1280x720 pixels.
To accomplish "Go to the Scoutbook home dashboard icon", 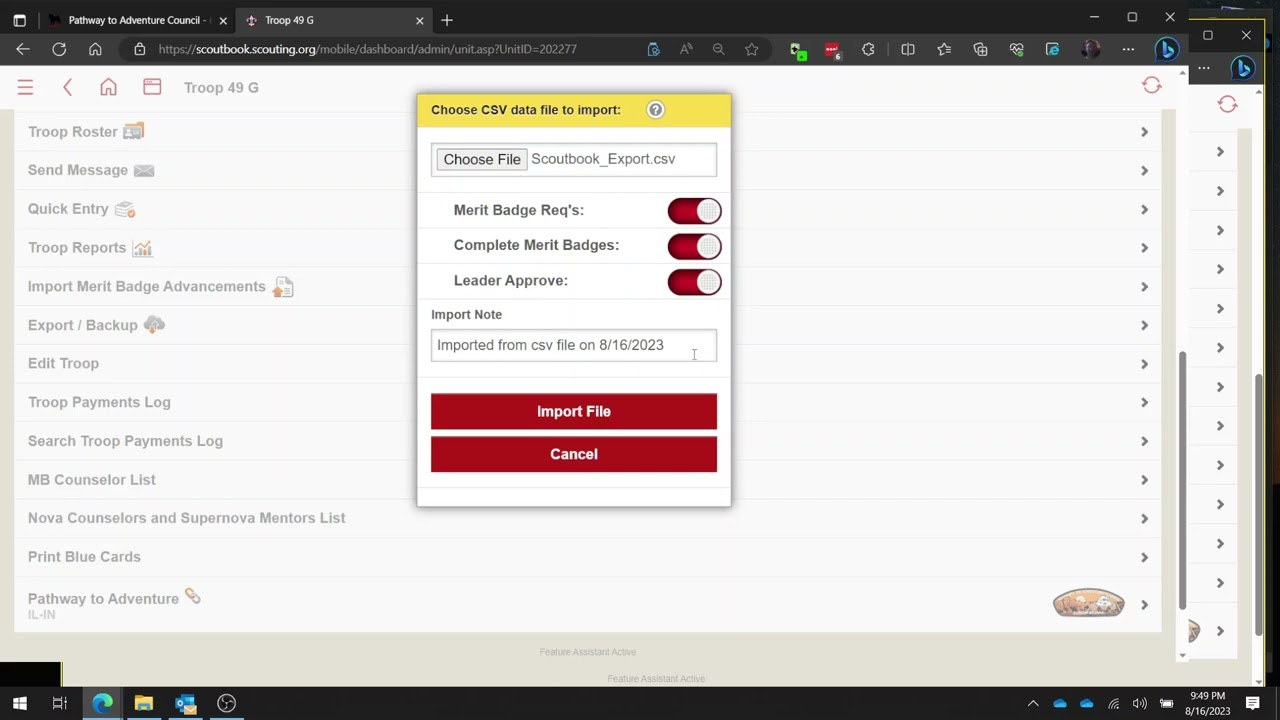I will [x=108, y=87].
